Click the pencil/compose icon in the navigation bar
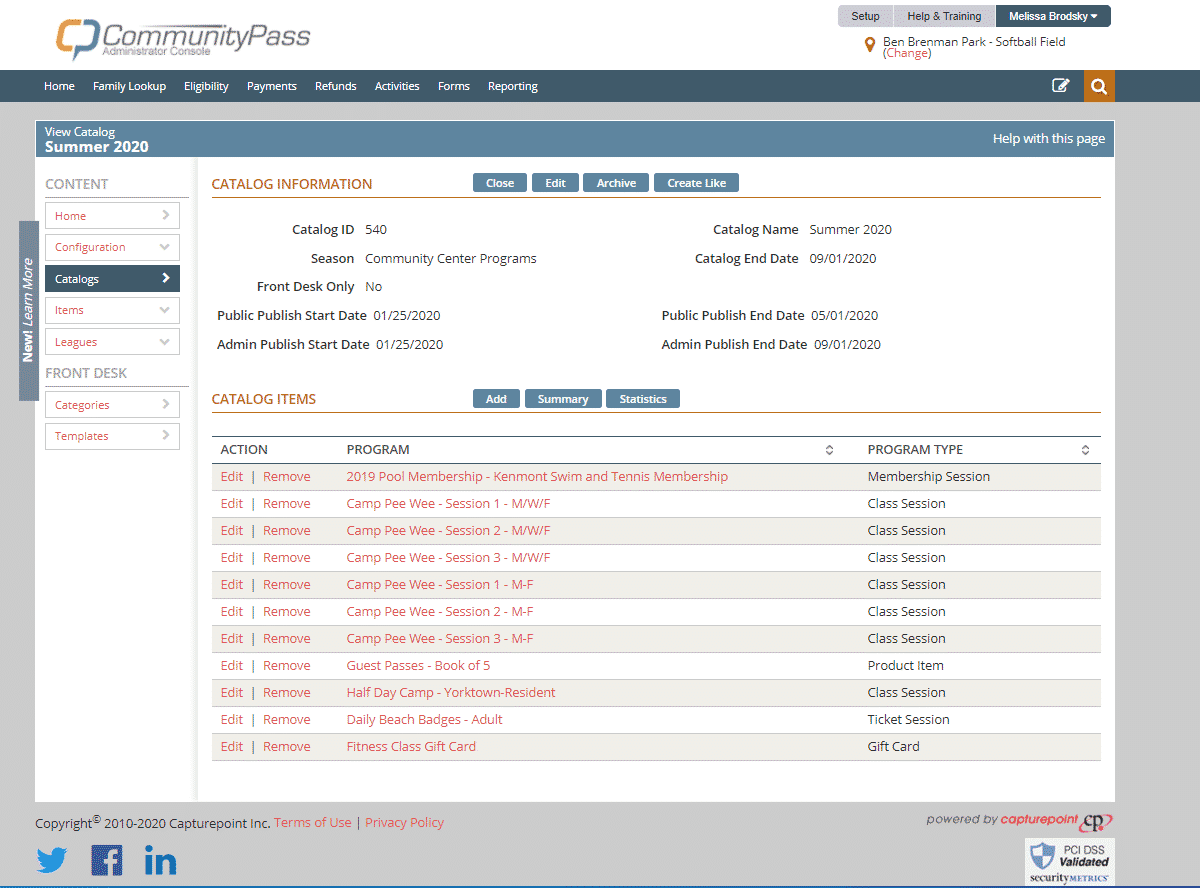This screenshot has width=1200, height=888. (x=1061, y=86)
